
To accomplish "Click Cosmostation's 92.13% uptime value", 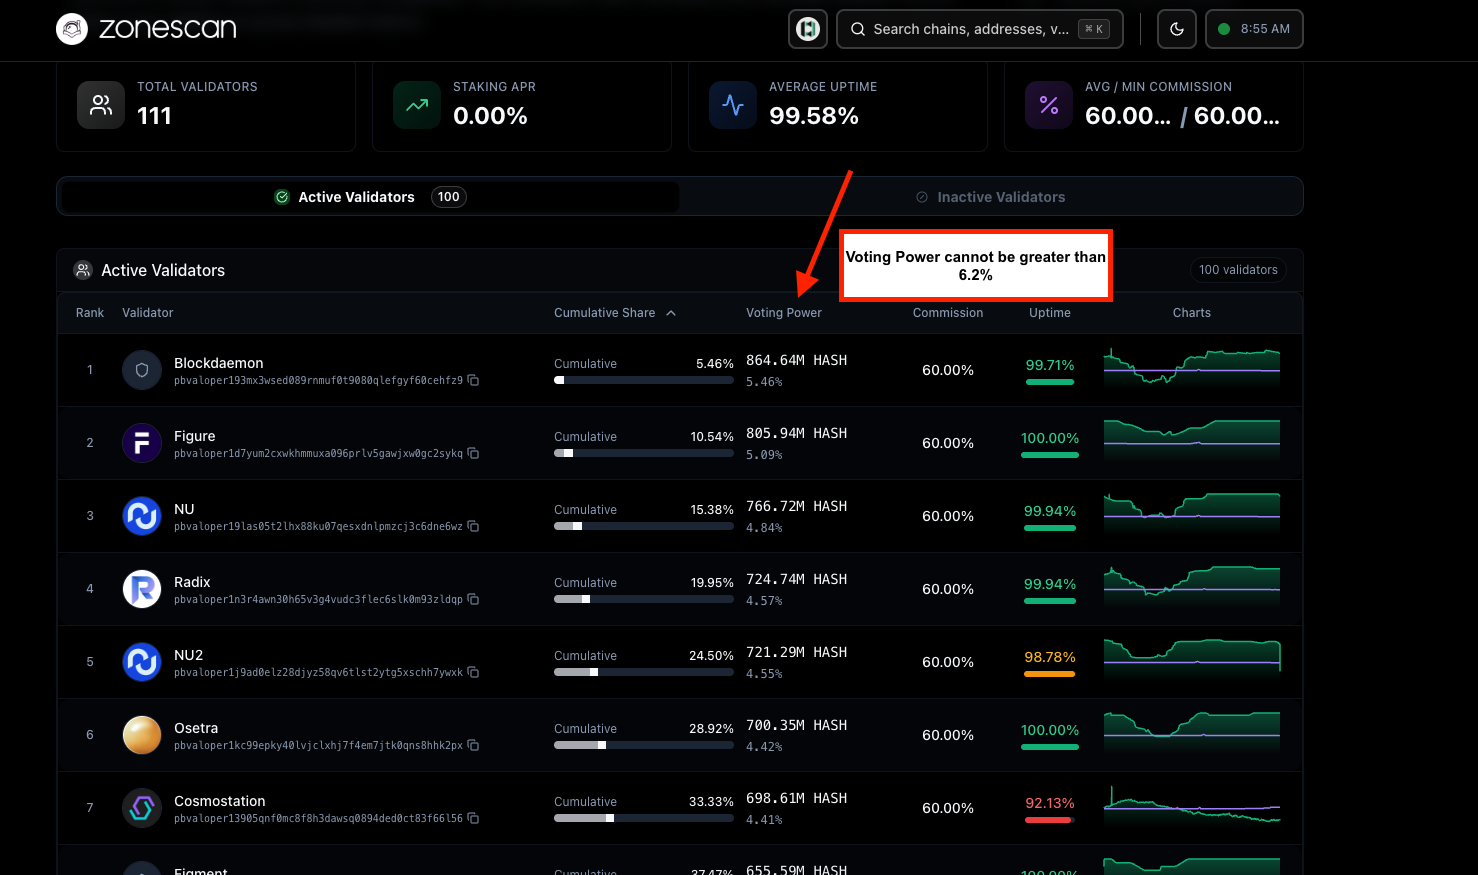I will 1050,803.
